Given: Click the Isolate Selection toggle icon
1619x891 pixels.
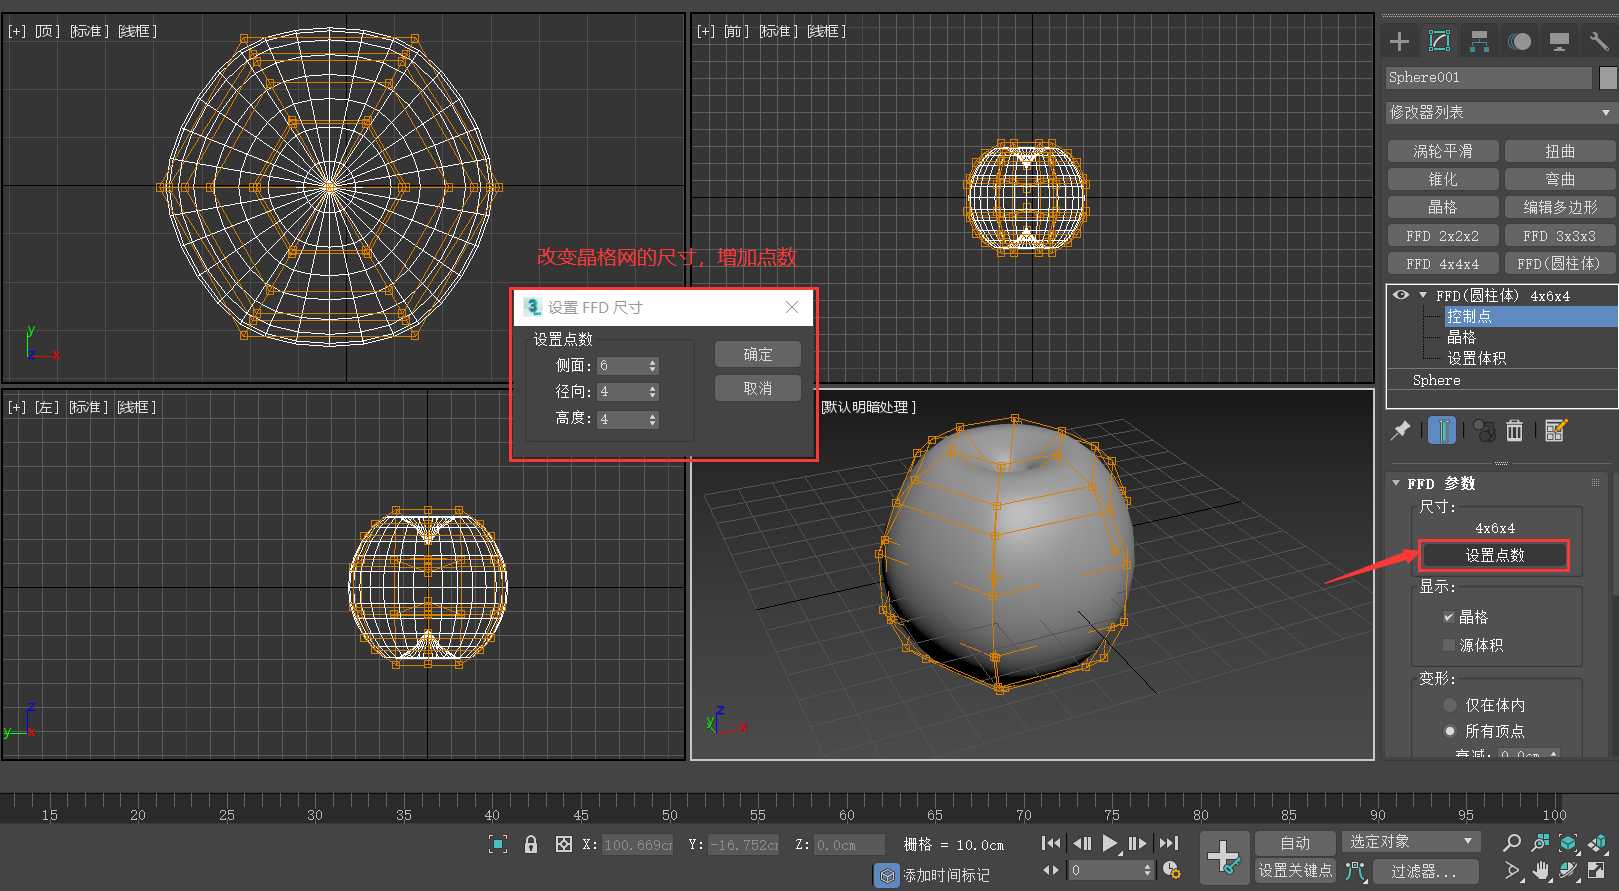Looking at the screenshot, I should pos(498,844).
